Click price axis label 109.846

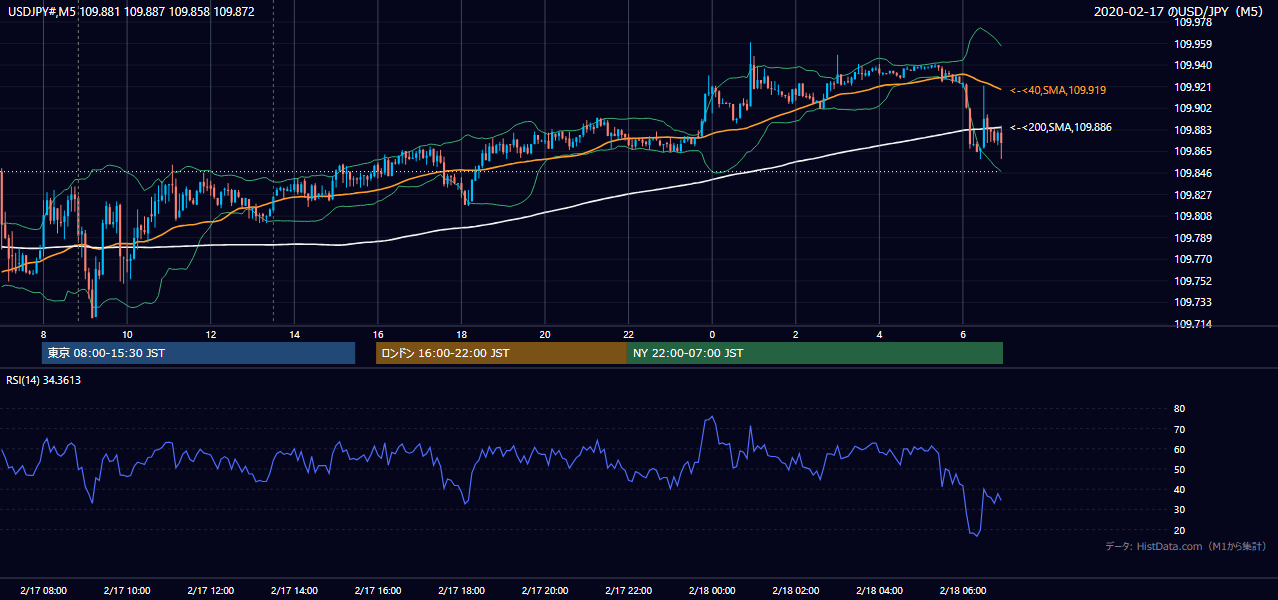click(1192, 173)
